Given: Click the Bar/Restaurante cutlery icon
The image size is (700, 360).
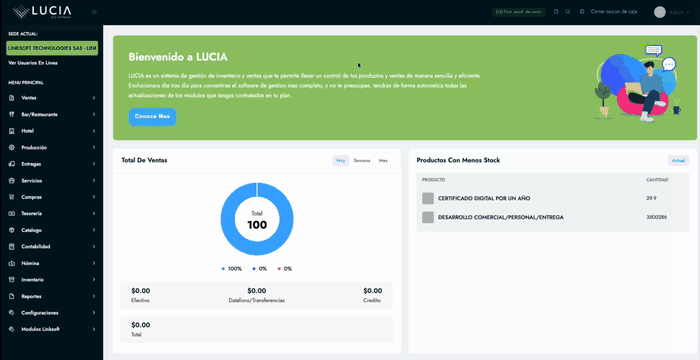Looking at the screenshot, I should click(12, 114).
